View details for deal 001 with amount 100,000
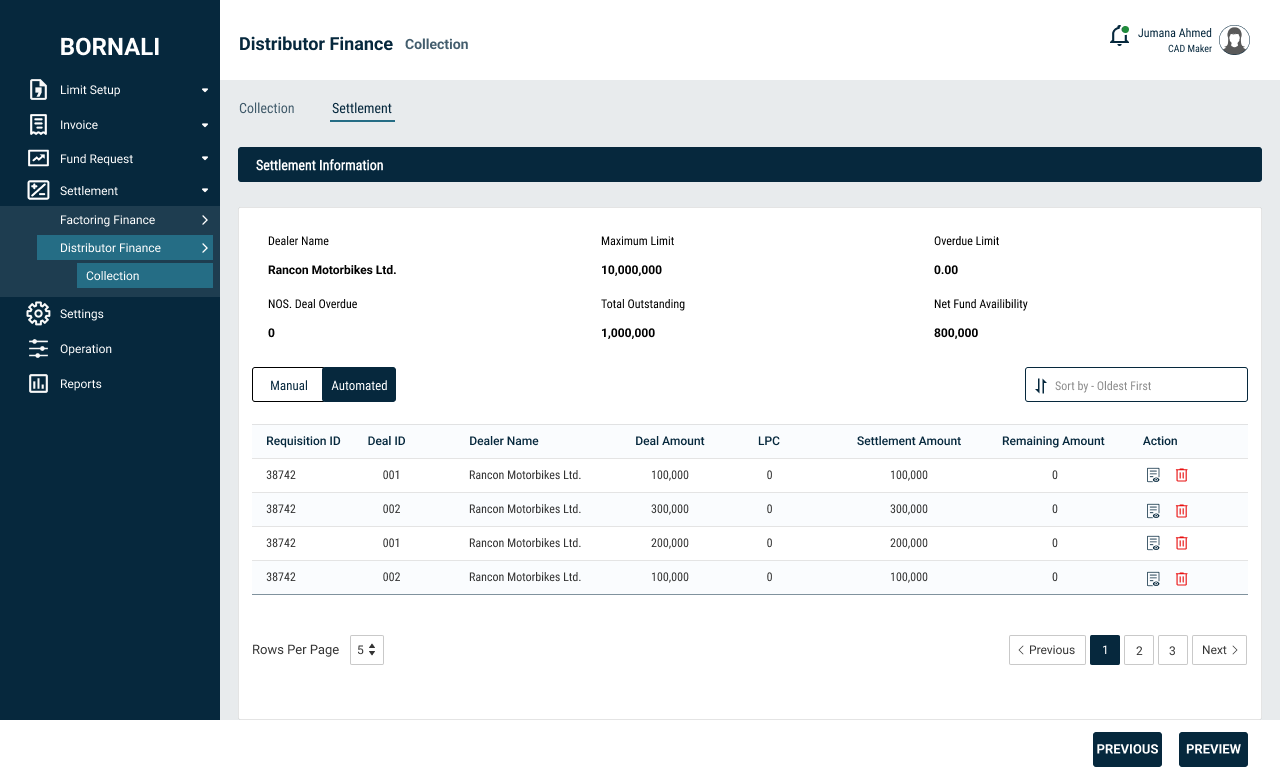This screenshot has height=767, width=1280. pos(1153,476)
